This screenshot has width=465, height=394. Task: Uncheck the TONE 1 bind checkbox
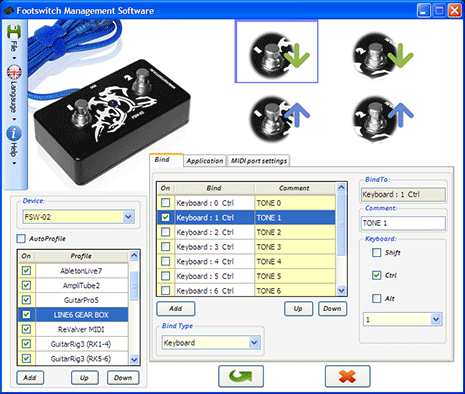[165, 217]
